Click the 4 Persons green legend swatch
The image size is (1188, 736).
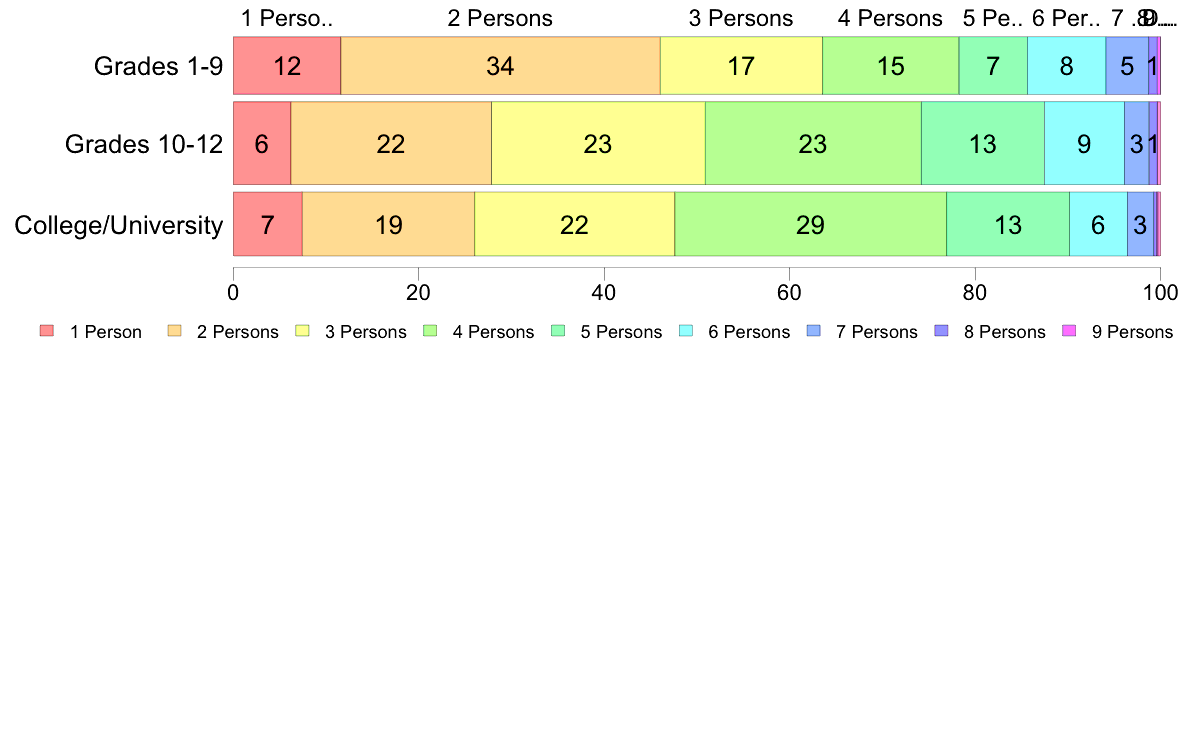pyautogui.click(x=430, y=330)
